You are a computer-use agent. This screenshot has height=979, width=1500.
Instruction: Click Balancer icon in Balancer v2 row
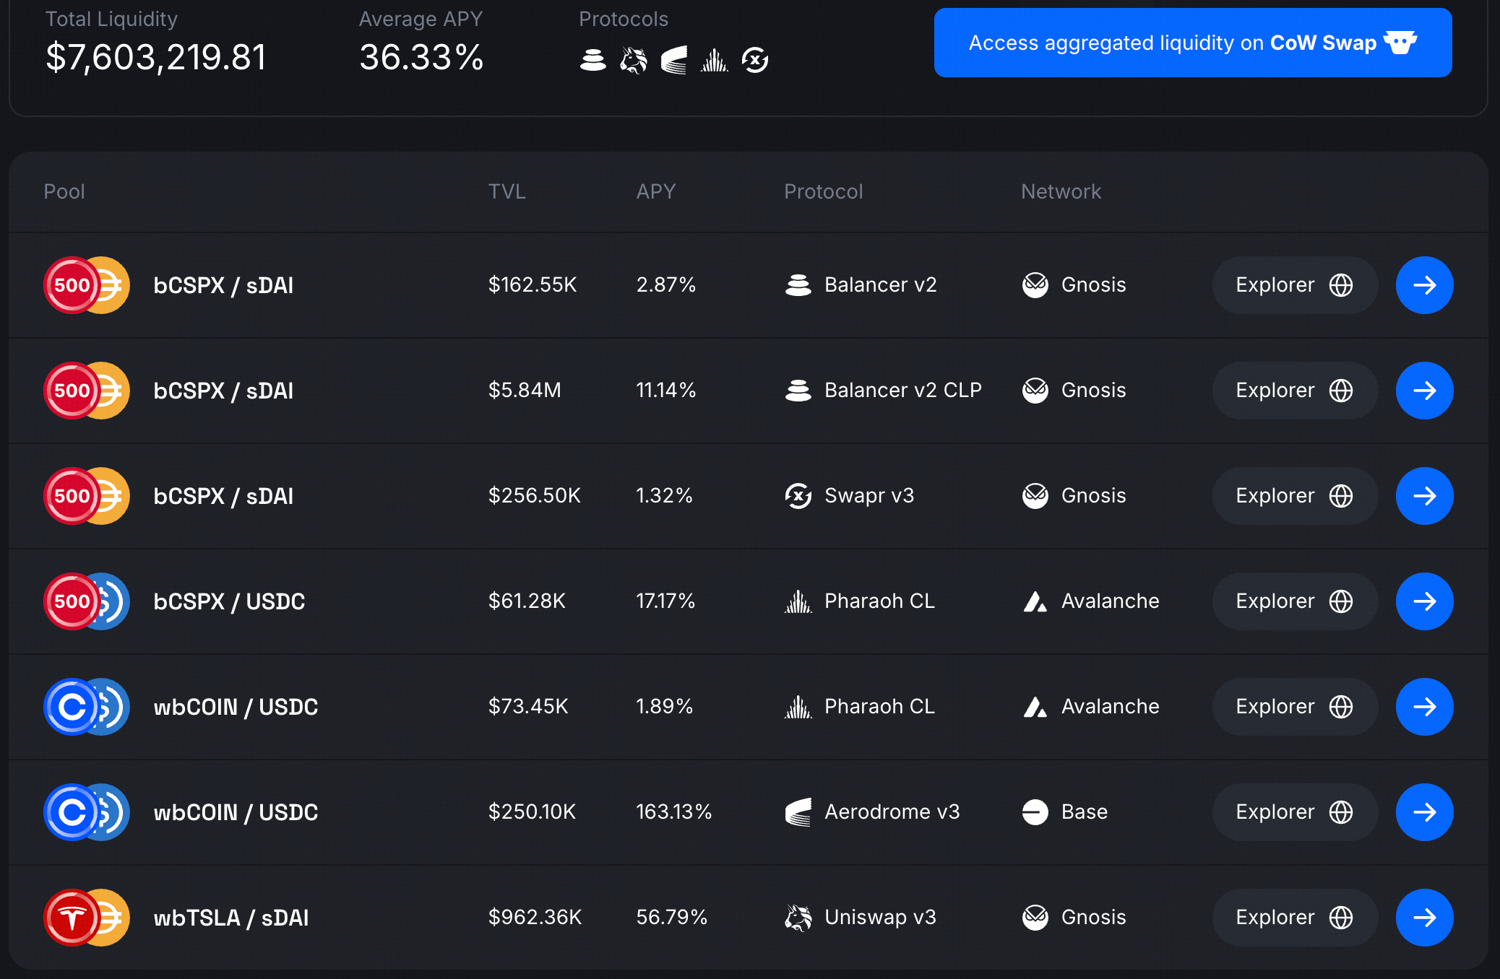(798, 285)
